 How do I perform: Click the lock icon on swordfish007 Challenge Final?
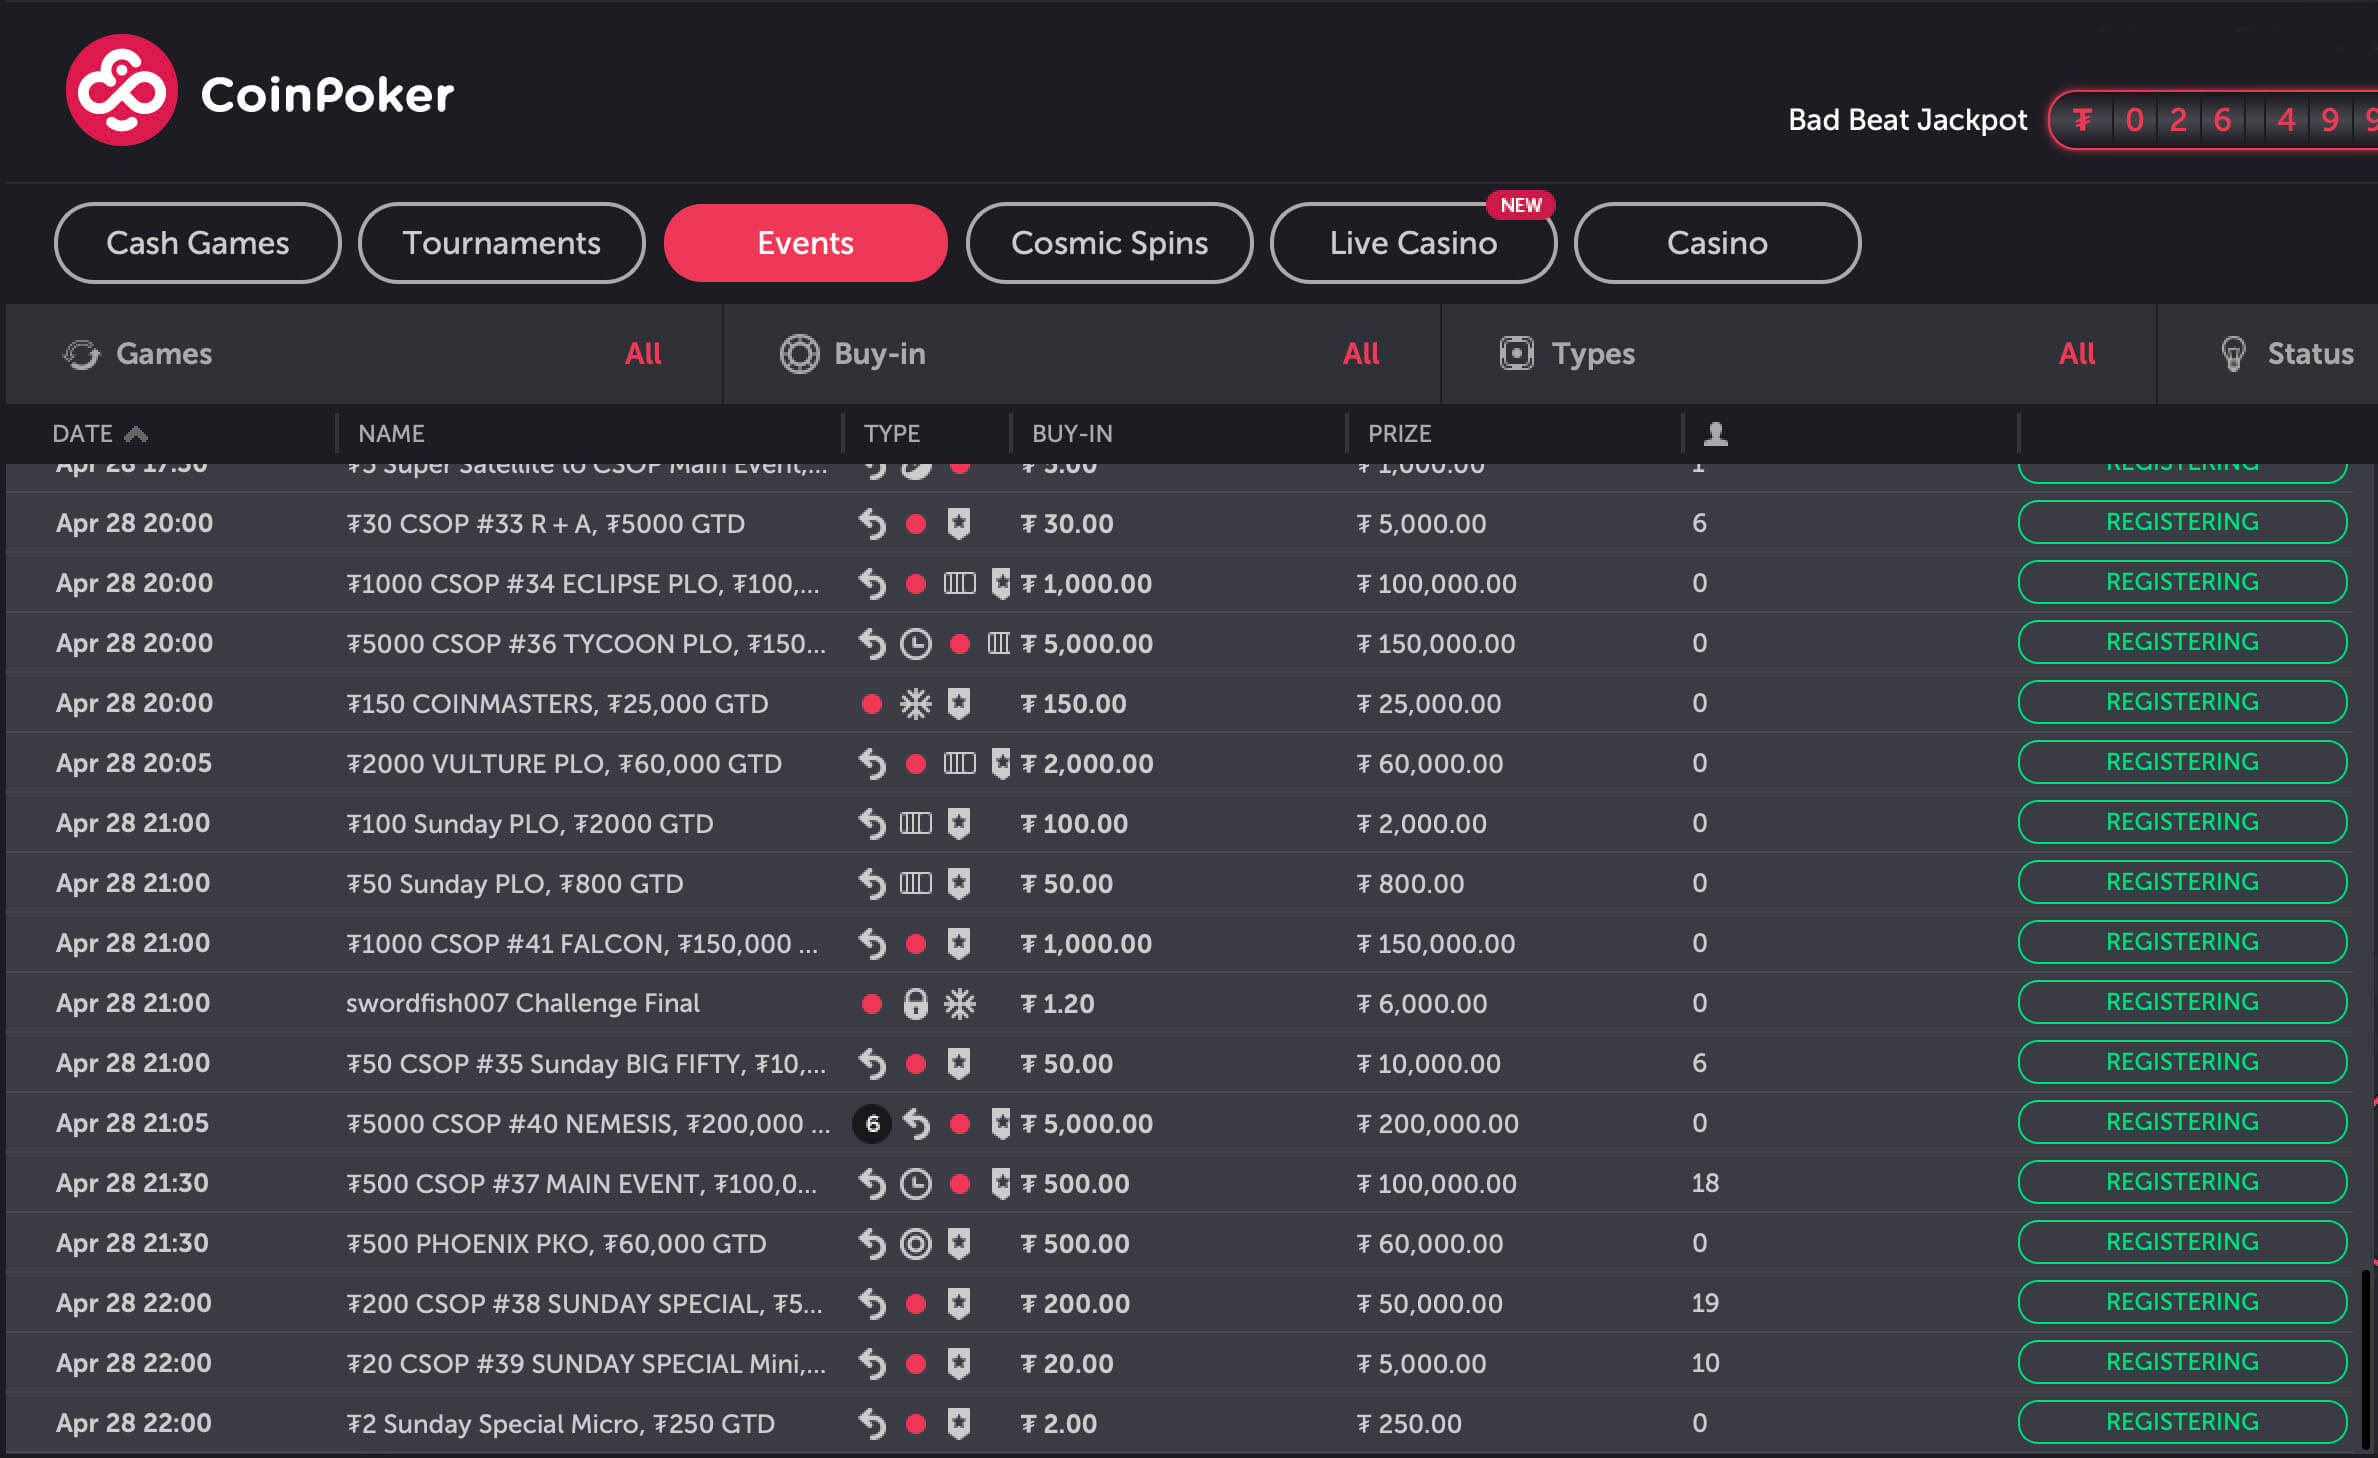[915, 1003]
